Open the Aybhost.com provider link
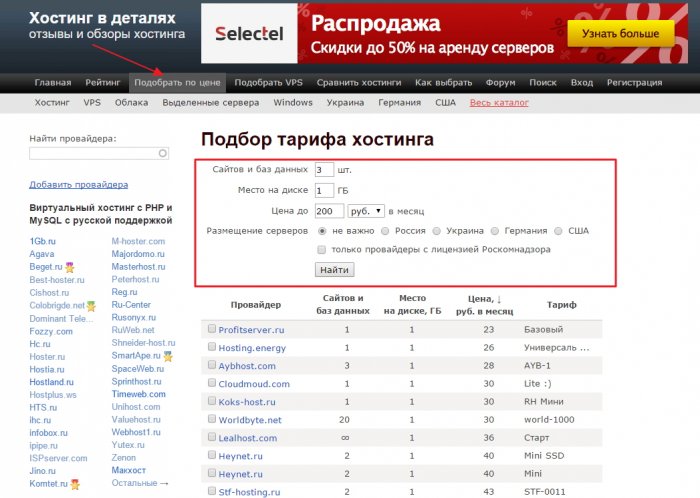Screen dimensions: 700x498 point(247,366)
